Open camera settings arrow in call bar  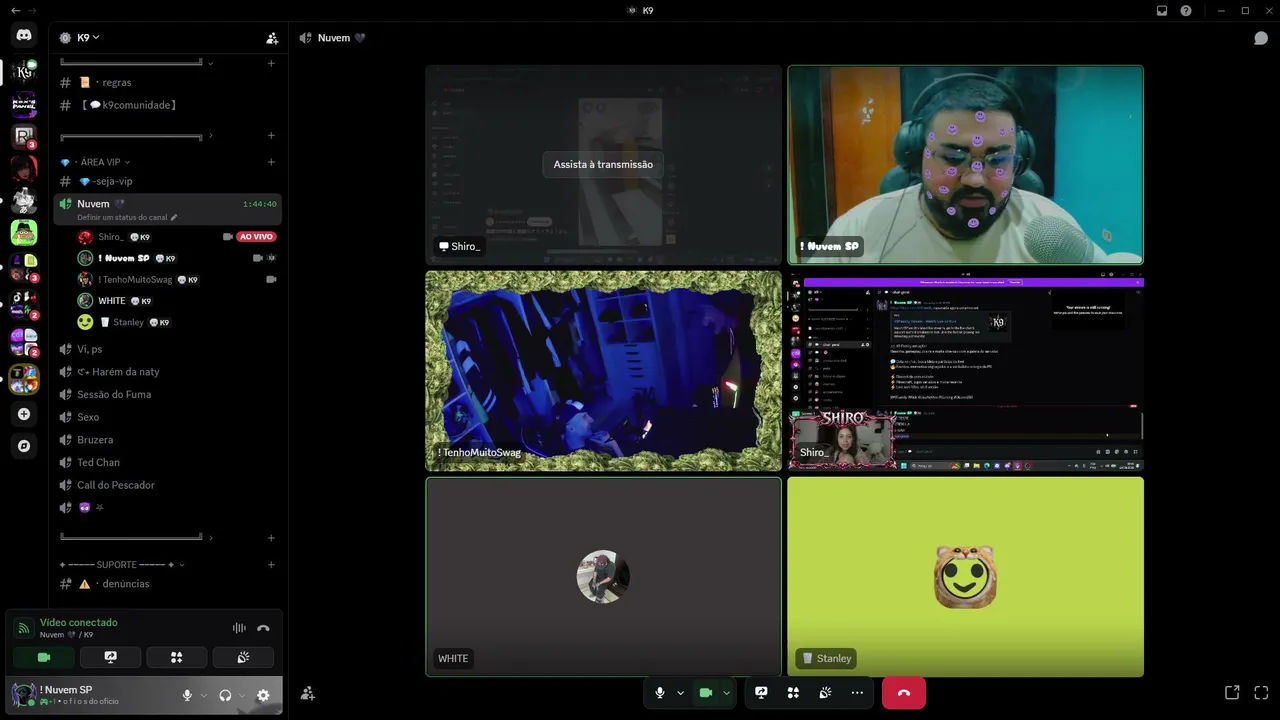tap(726, 692)
